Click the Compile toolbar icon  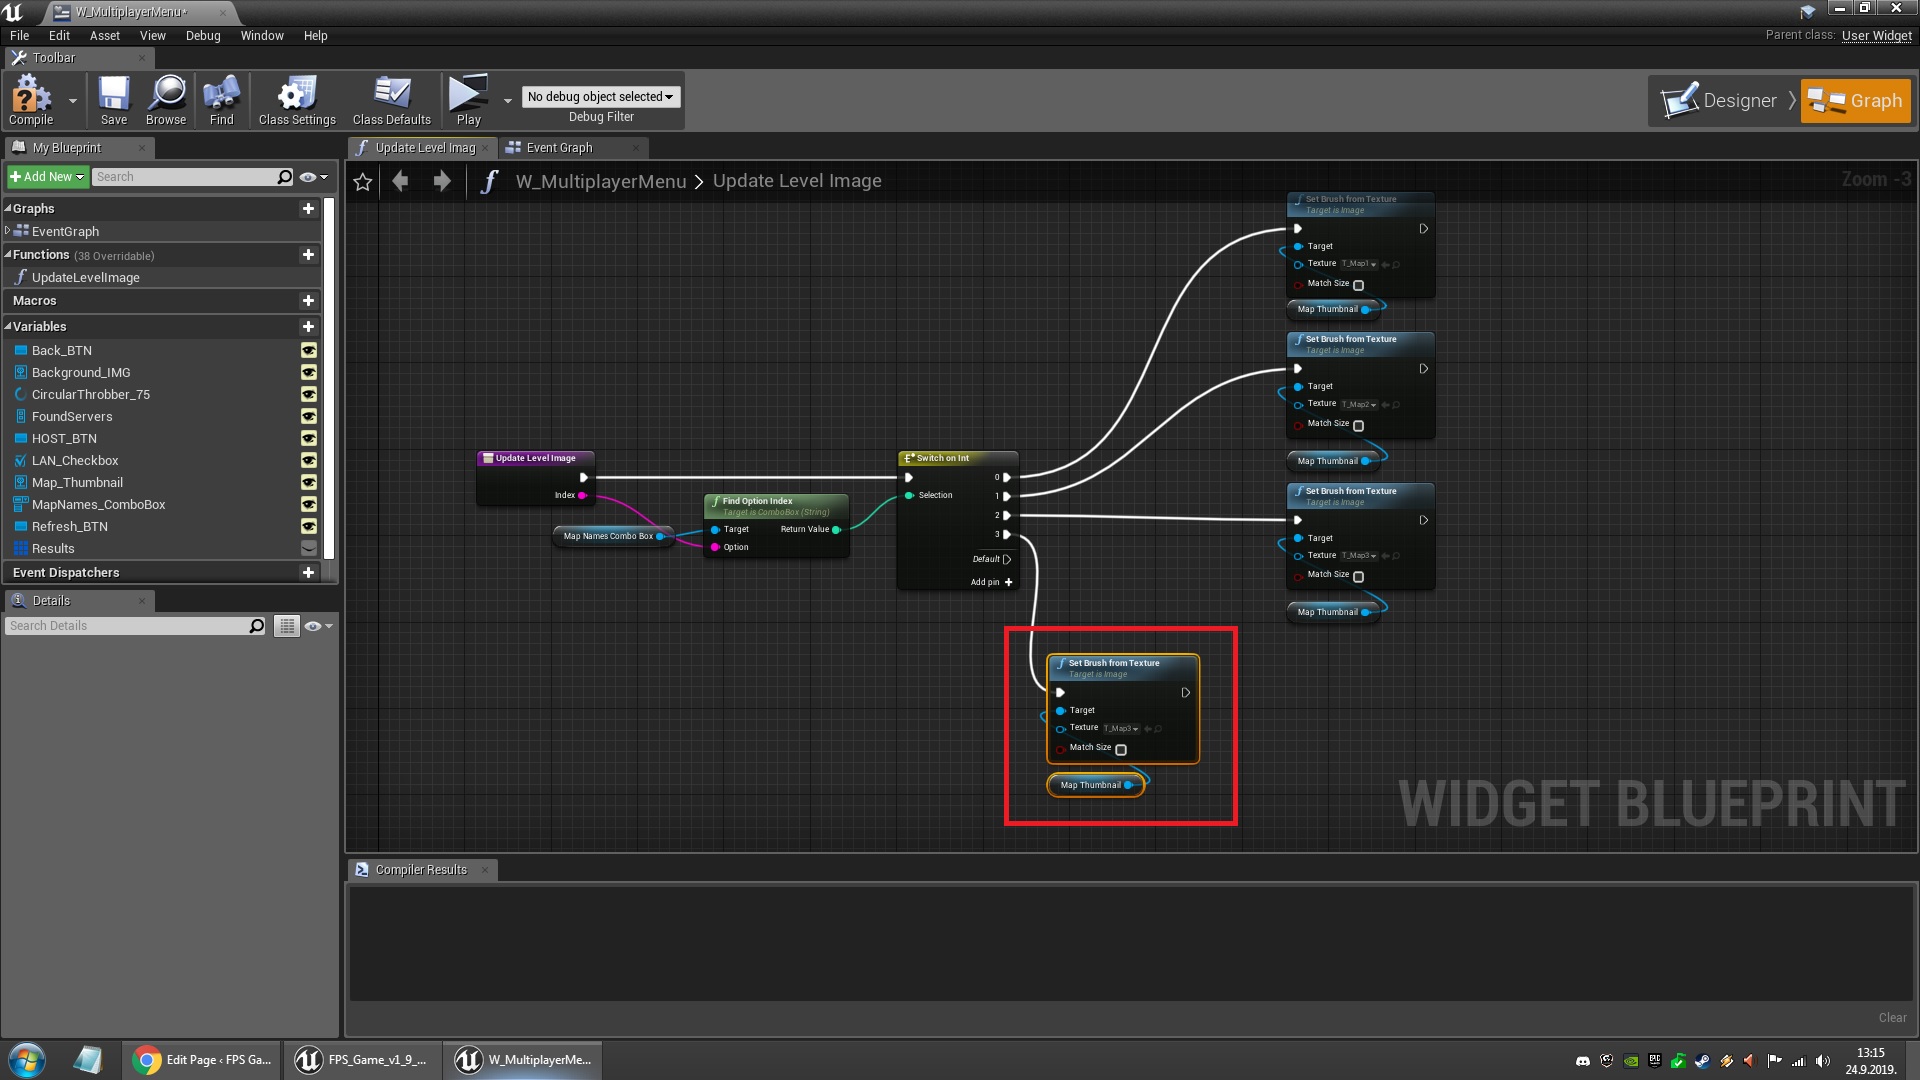pyautogui.click(x=30, y=100)
